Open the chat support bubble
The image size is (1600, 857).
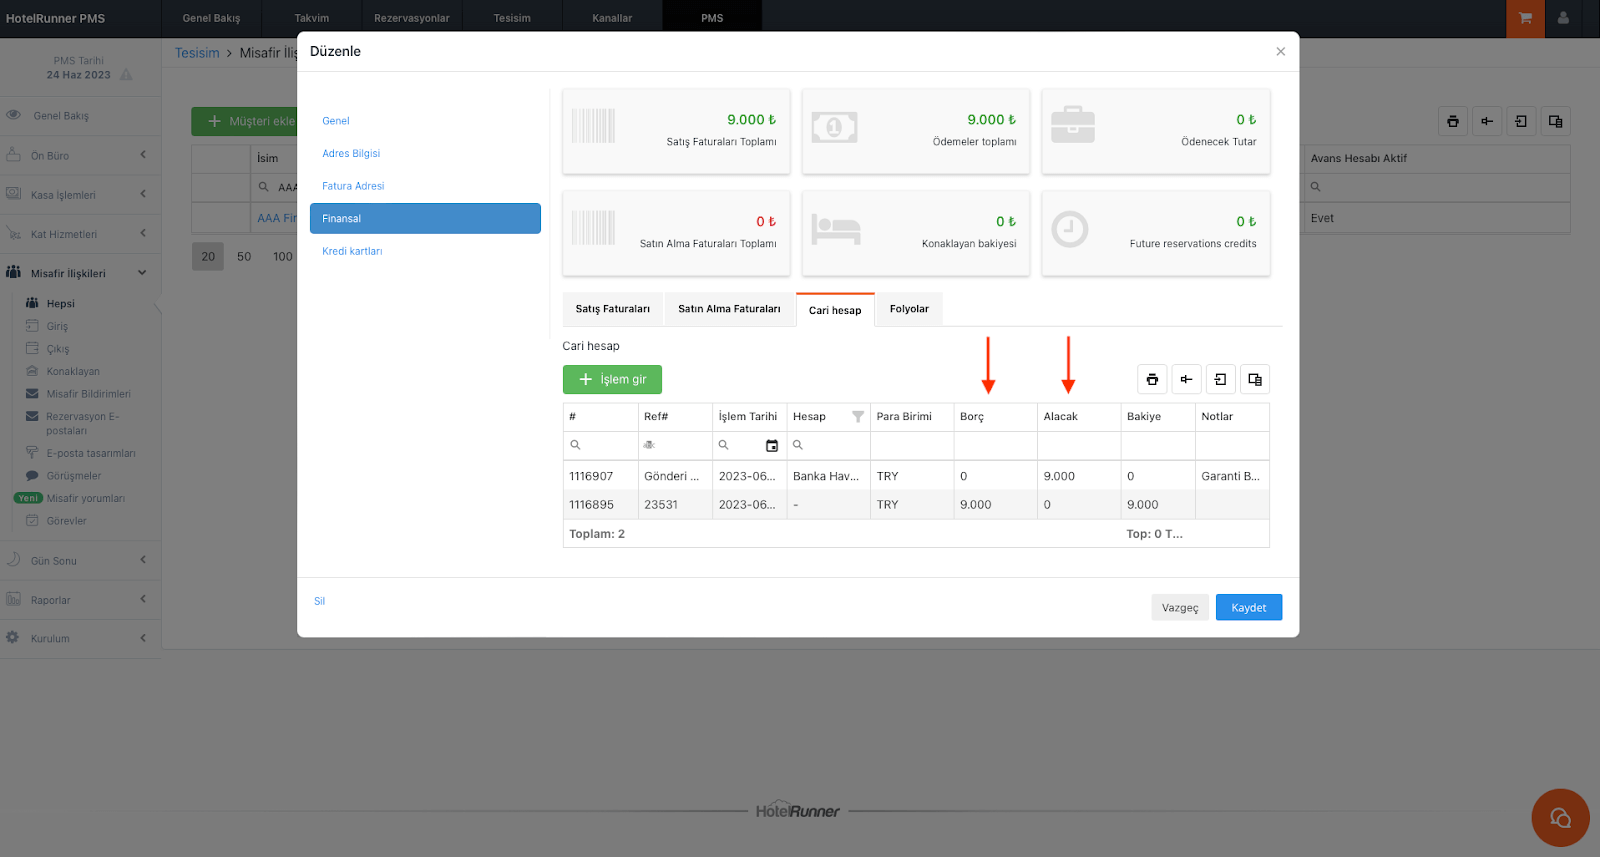click(1560, 818)
